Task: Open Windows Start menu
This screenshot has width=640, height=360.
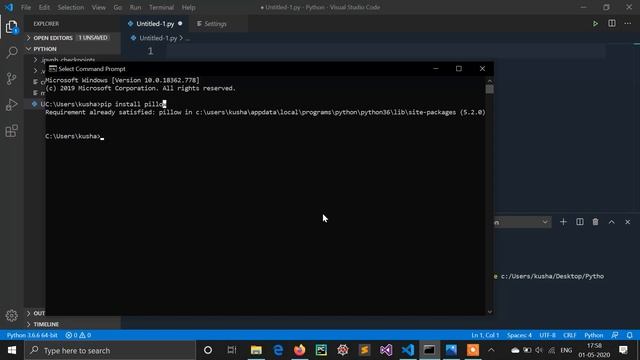Action: pos(12,350)
